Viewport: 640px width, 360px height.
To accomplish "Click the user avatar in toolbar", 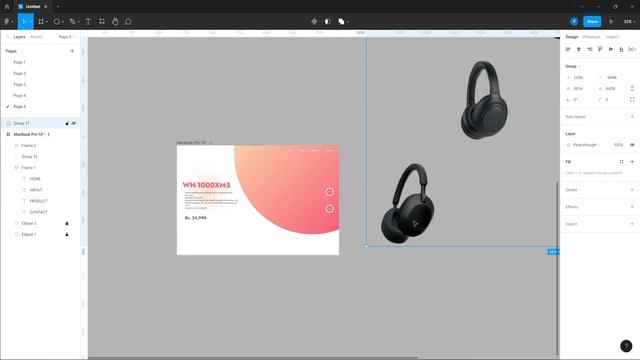I will tap(574, 22).
